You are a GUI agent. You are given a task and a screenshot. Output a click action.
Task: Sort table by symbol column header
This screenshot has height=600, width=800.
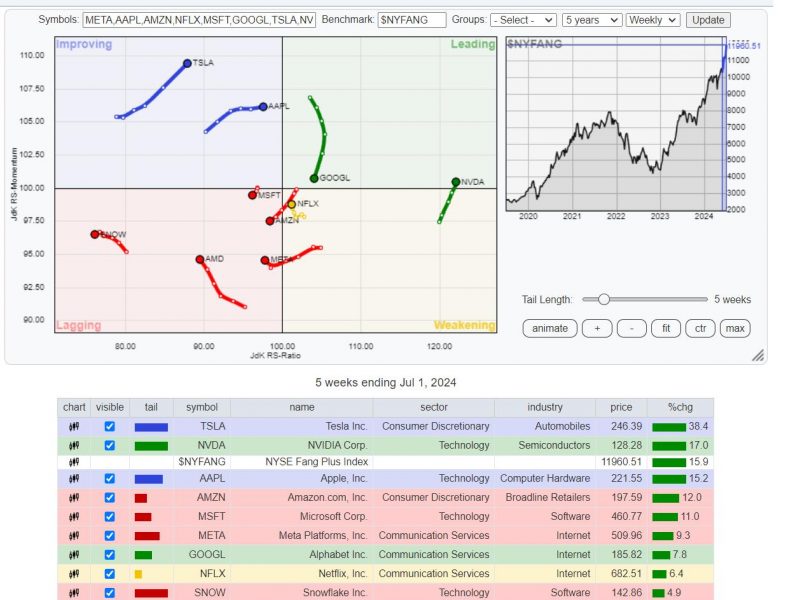202,407
